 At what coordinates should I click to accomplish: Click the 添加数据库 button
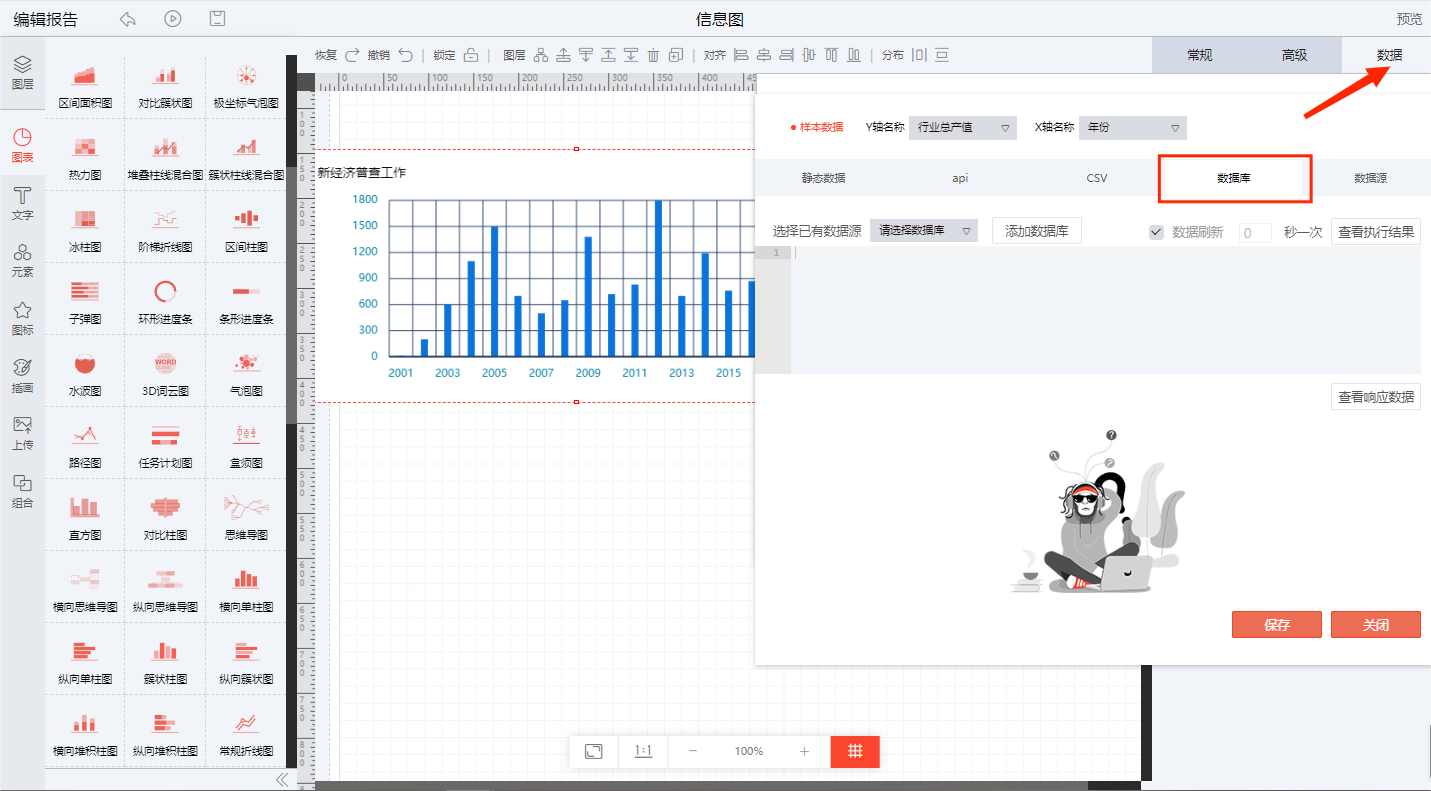click(x=1037, y=231)
